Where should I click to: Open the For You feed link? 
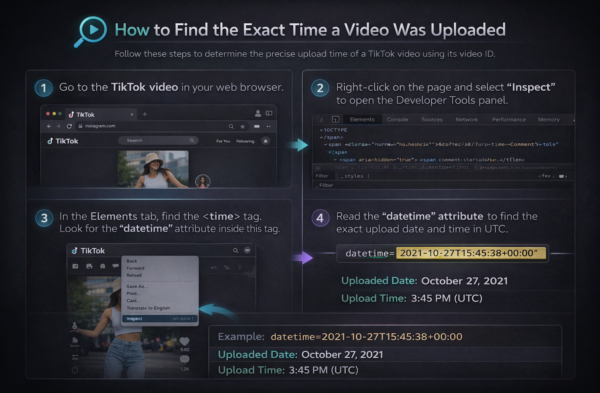pyautogui.click(x=223, y=141)
